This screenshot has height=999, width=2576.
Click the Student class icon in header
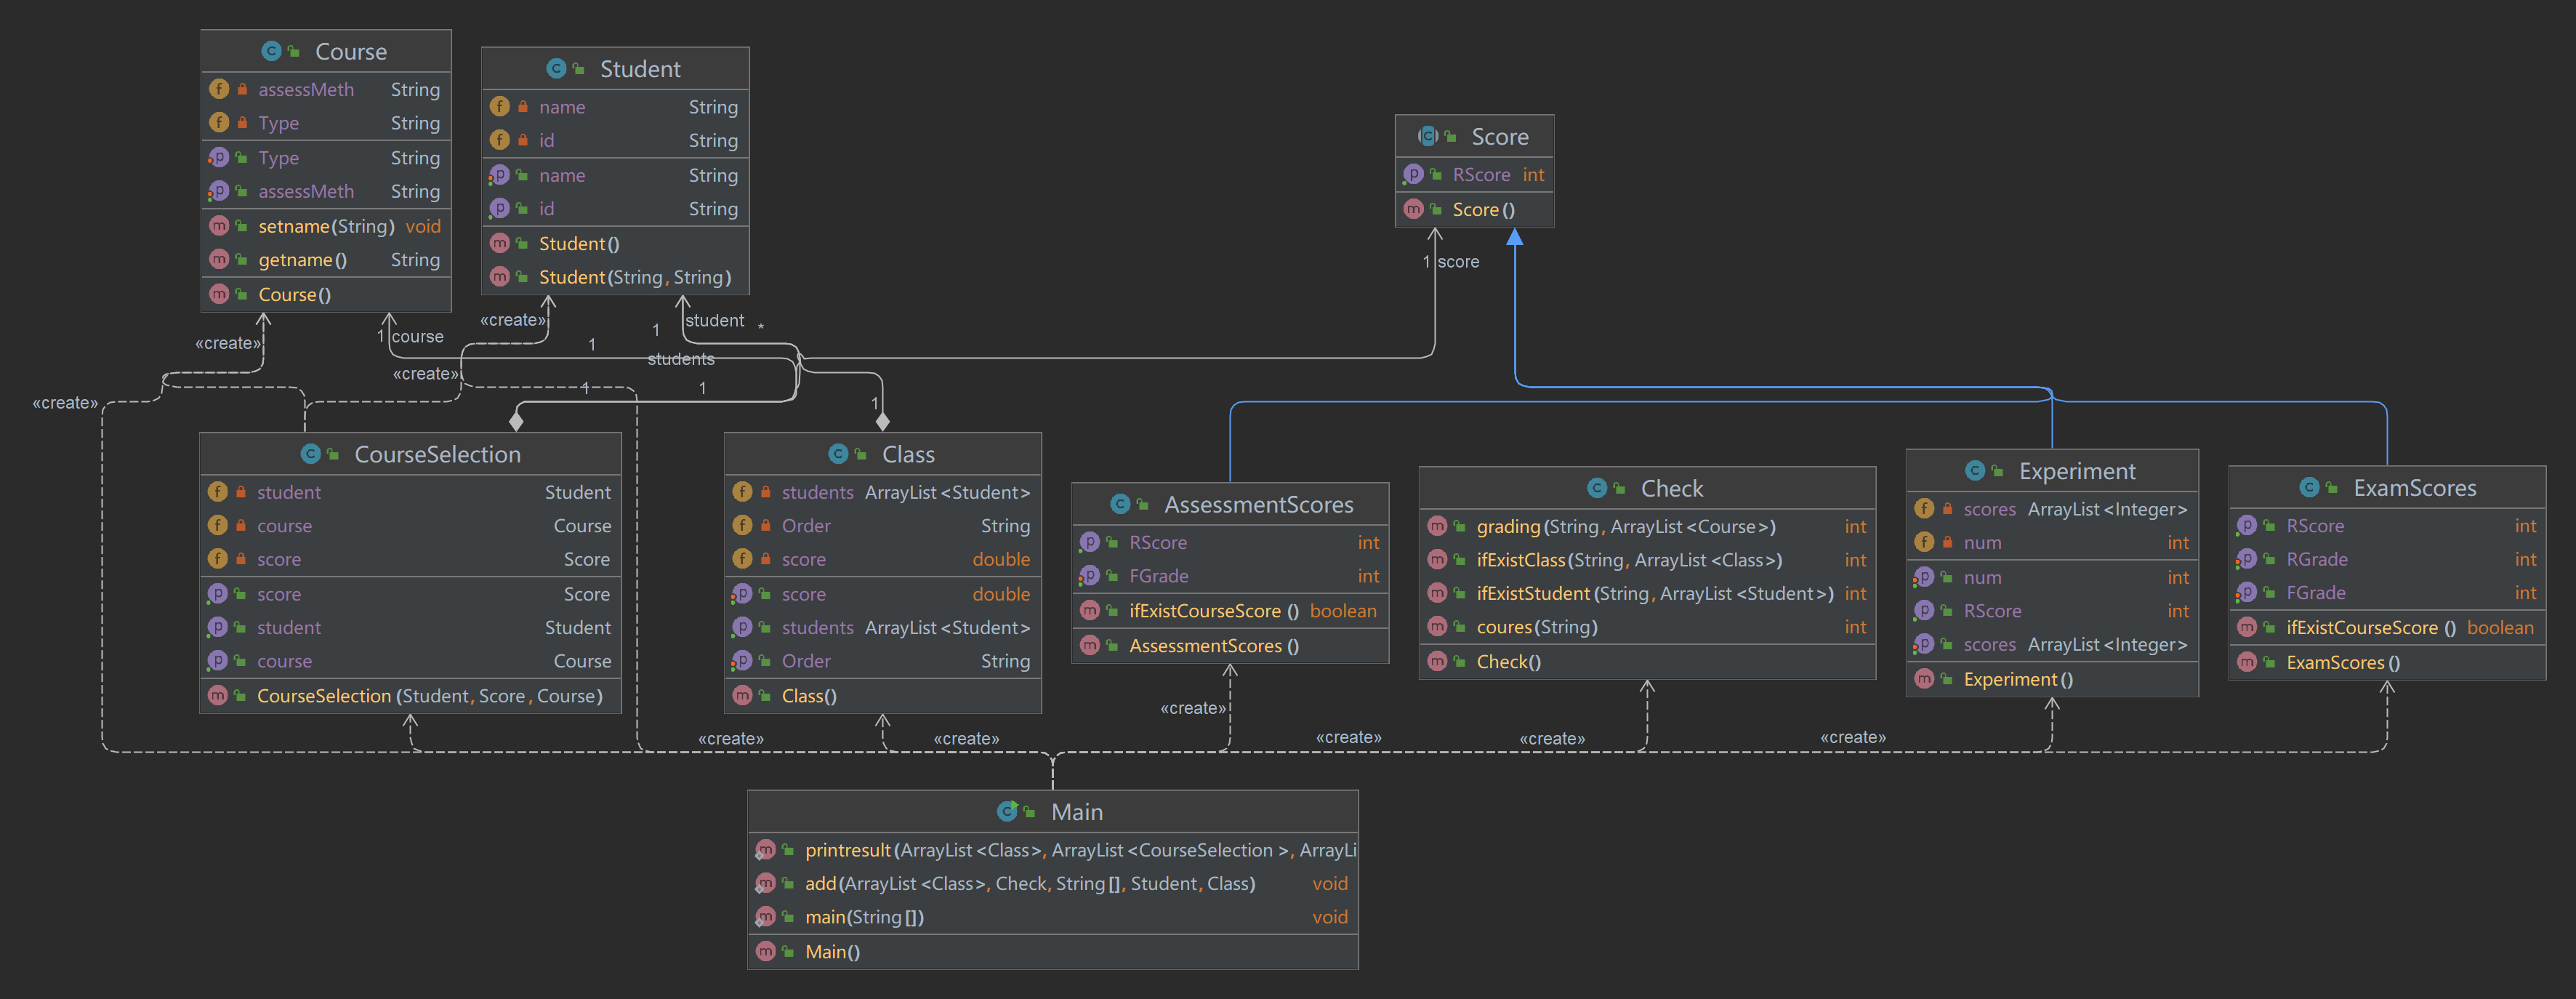click(x=556, y=69)
